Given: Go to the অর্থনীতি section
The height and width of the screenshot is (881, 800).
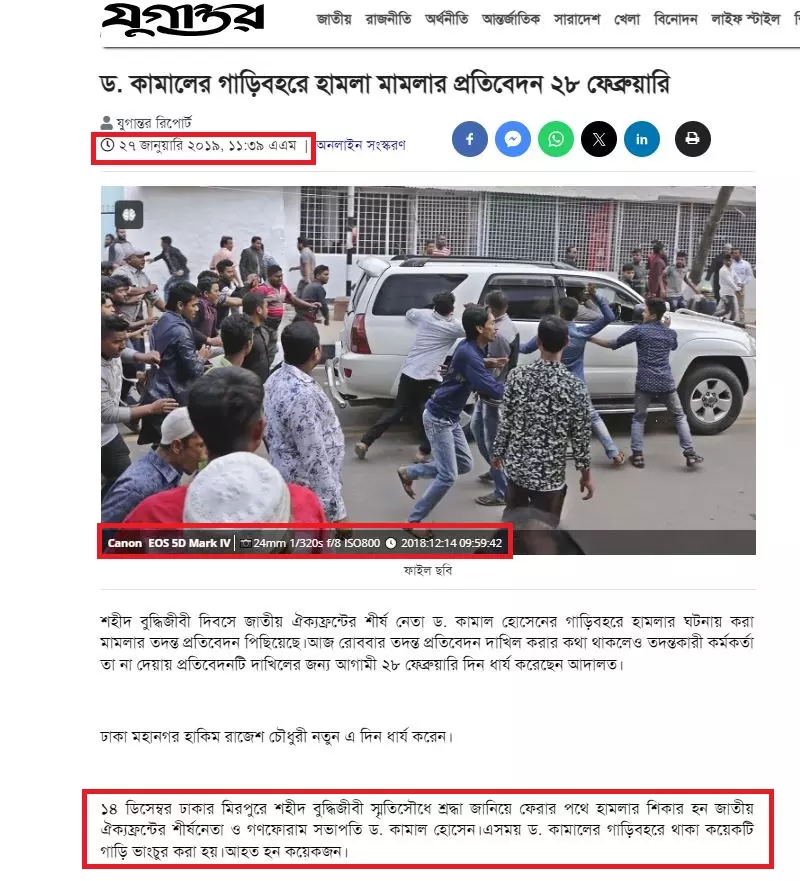Looking at the screenshot, I should [x=447, y=20].
